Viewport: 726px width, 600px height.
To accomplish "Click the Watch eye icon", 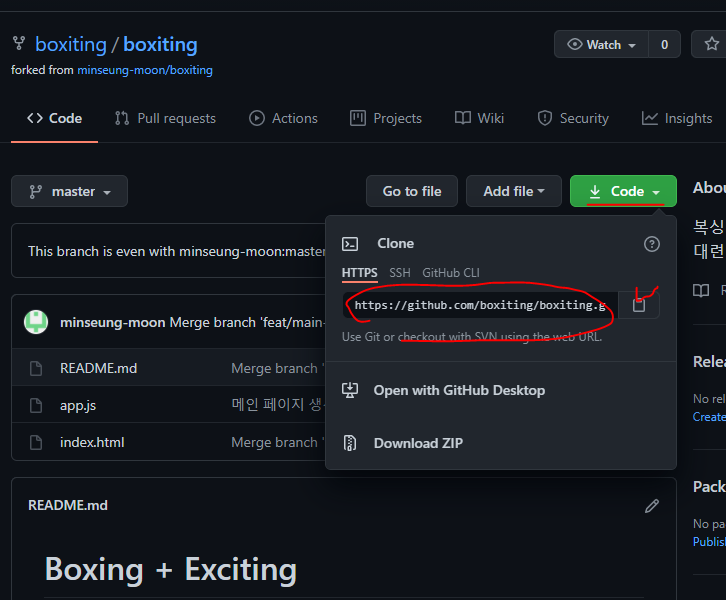I will click(575, 44).
